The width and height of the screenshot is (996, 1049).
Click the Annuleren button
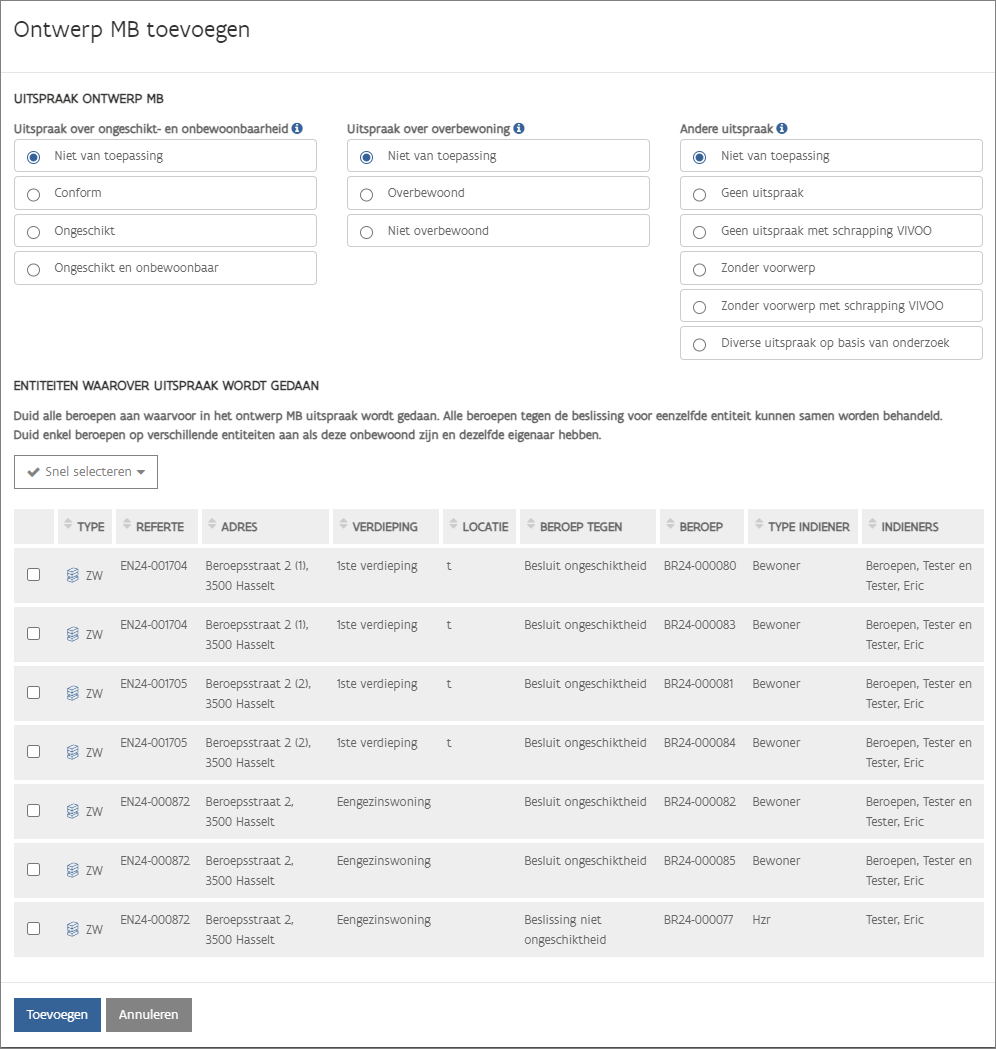148,1015
